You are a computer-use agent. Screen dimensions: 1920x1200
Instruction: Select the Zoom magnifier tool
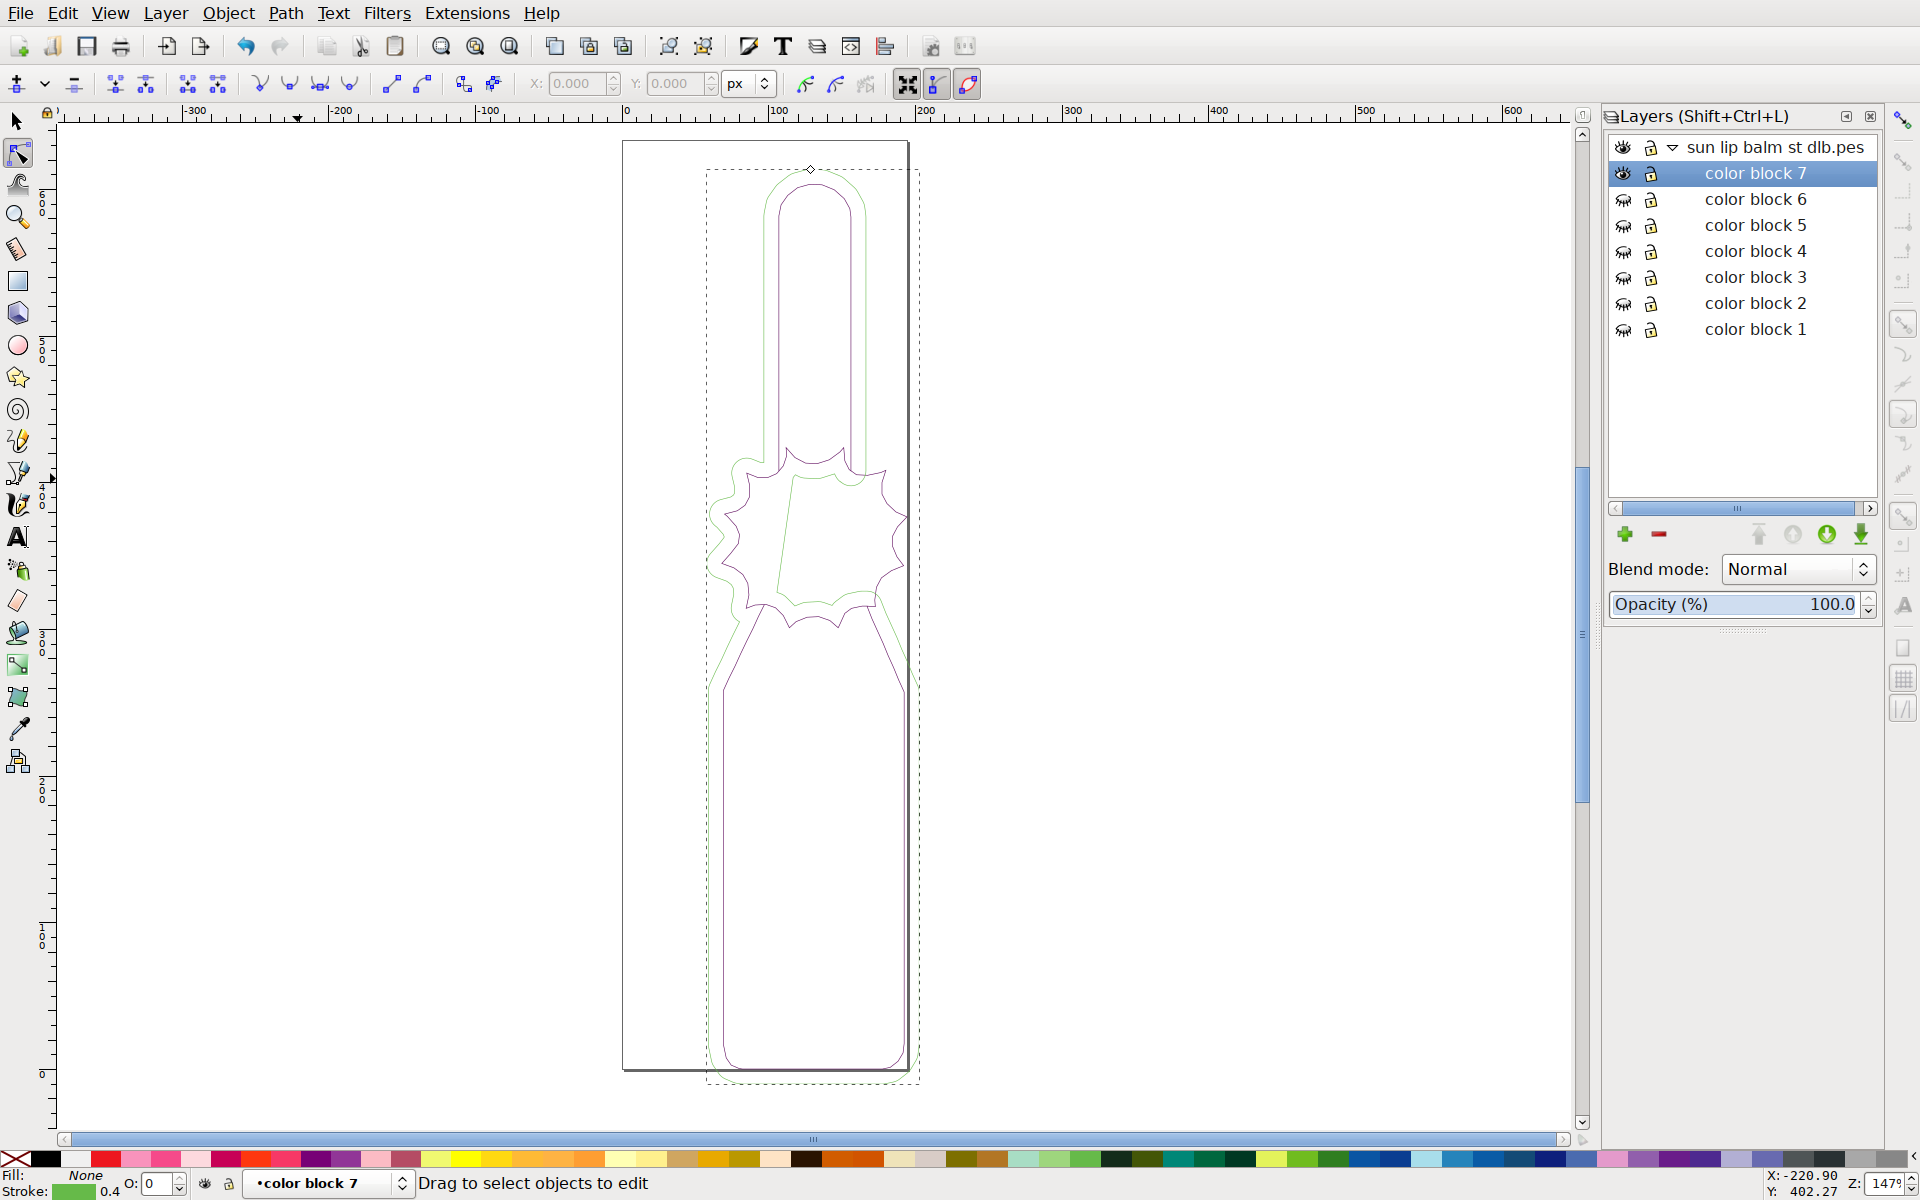tap(17, 217)
